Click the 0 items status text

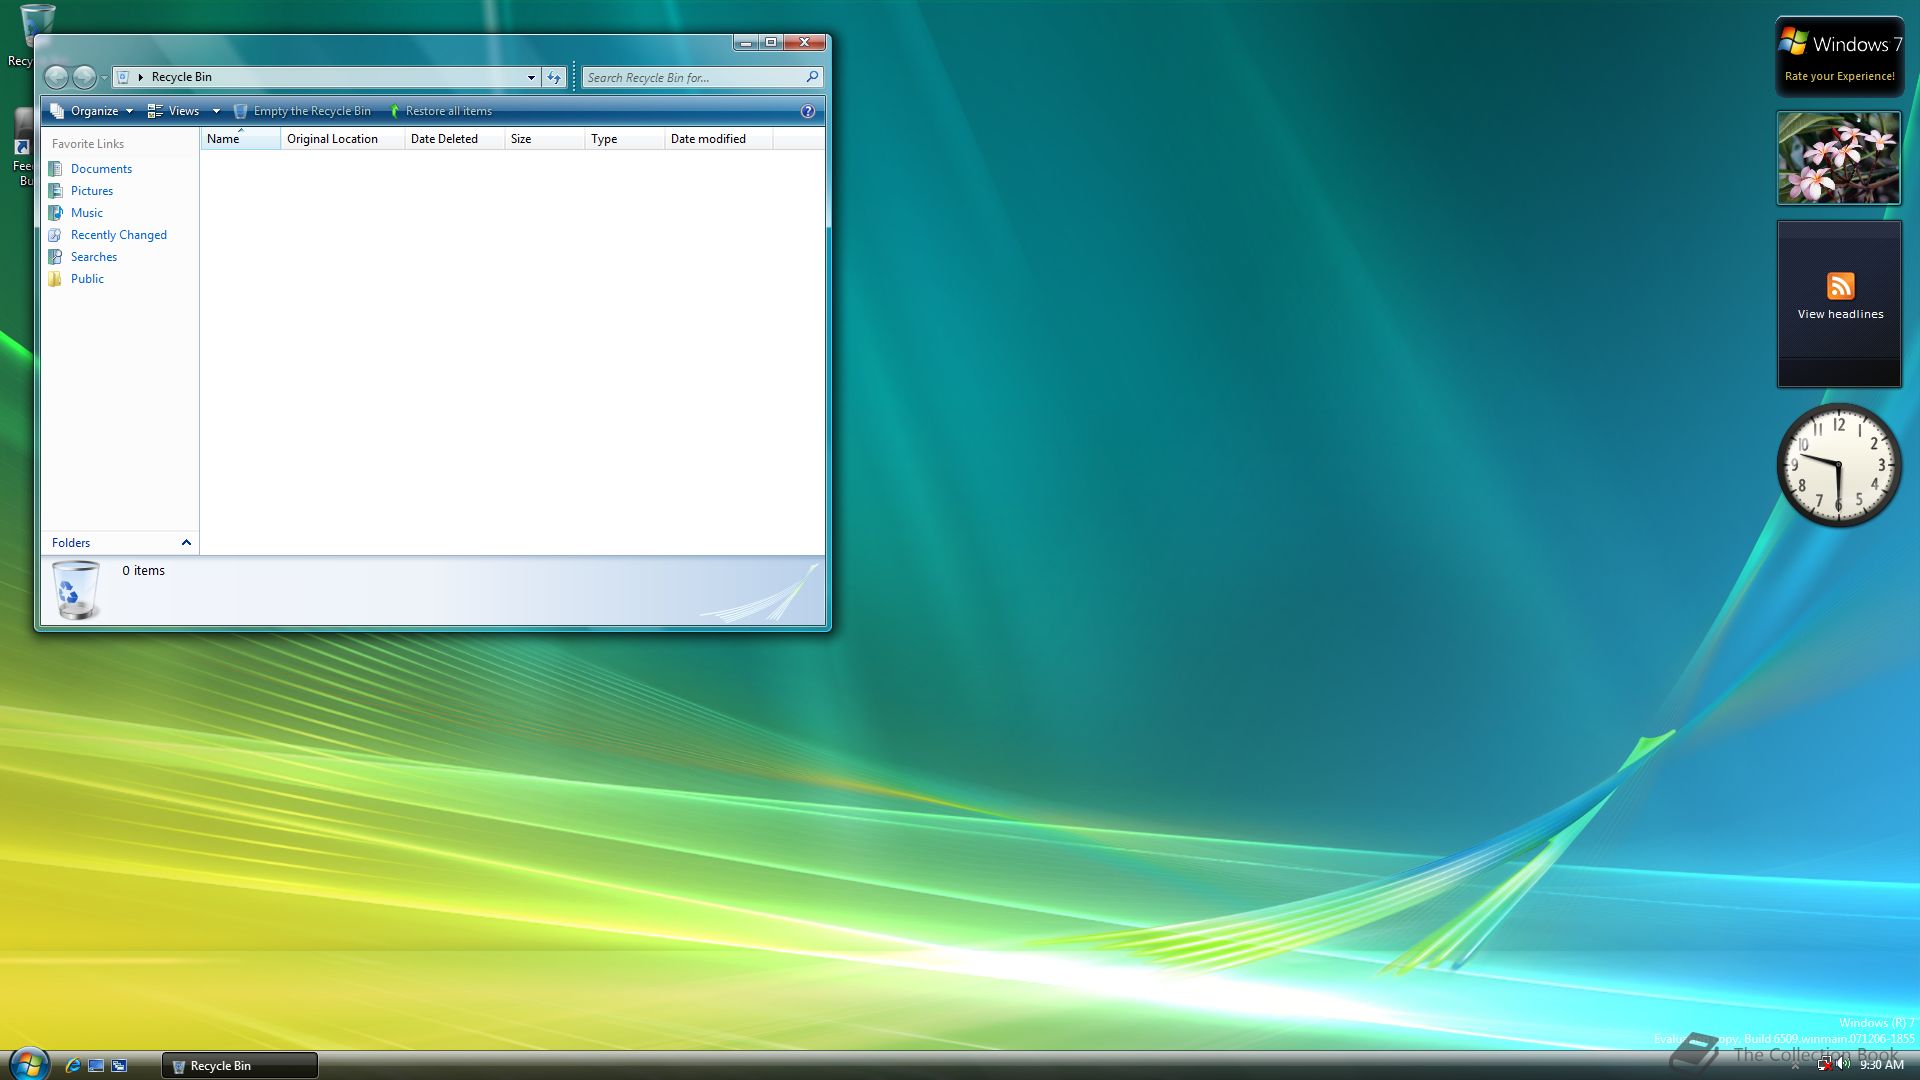click(143, 571)
